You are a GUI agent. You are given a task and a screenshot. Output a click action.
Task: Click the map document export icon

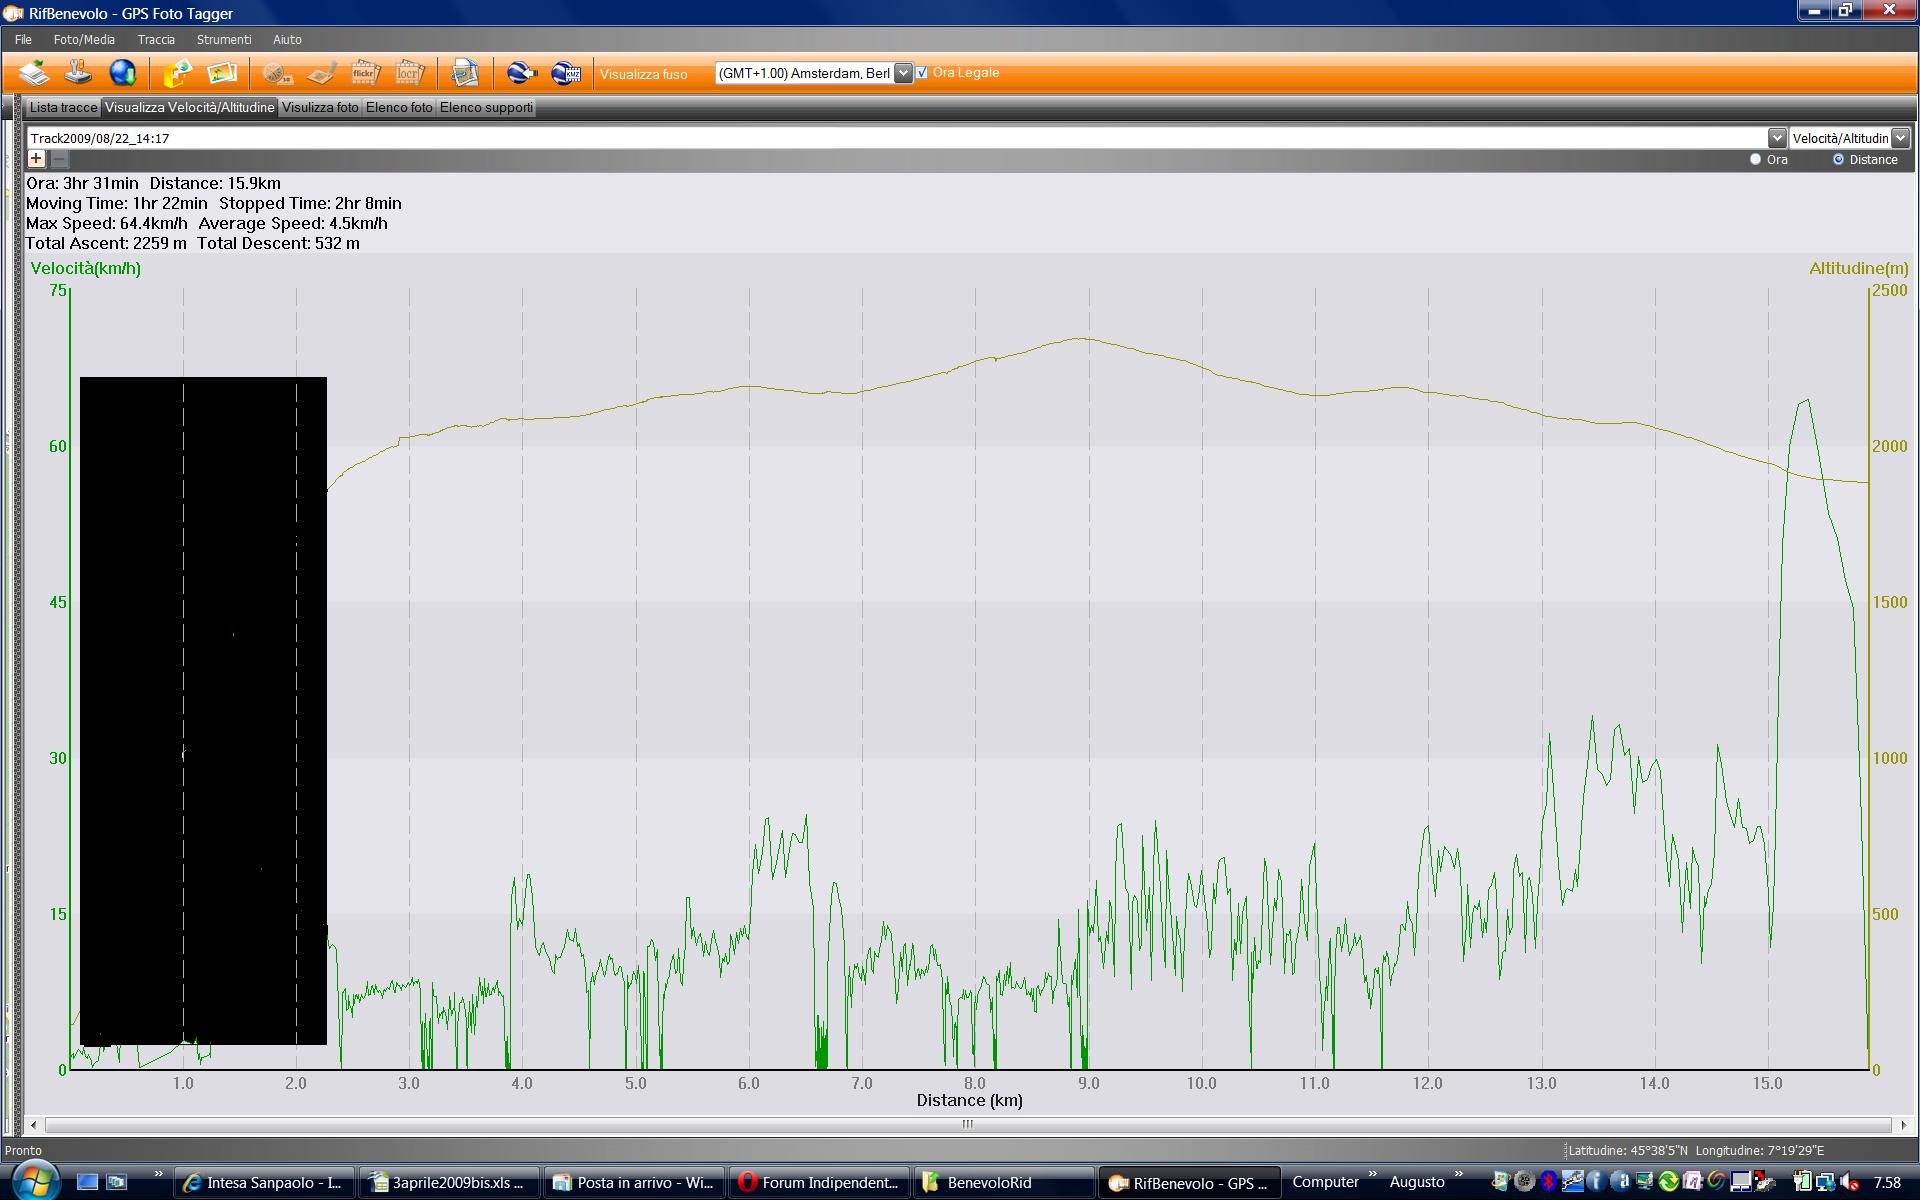tap(465, 73)
